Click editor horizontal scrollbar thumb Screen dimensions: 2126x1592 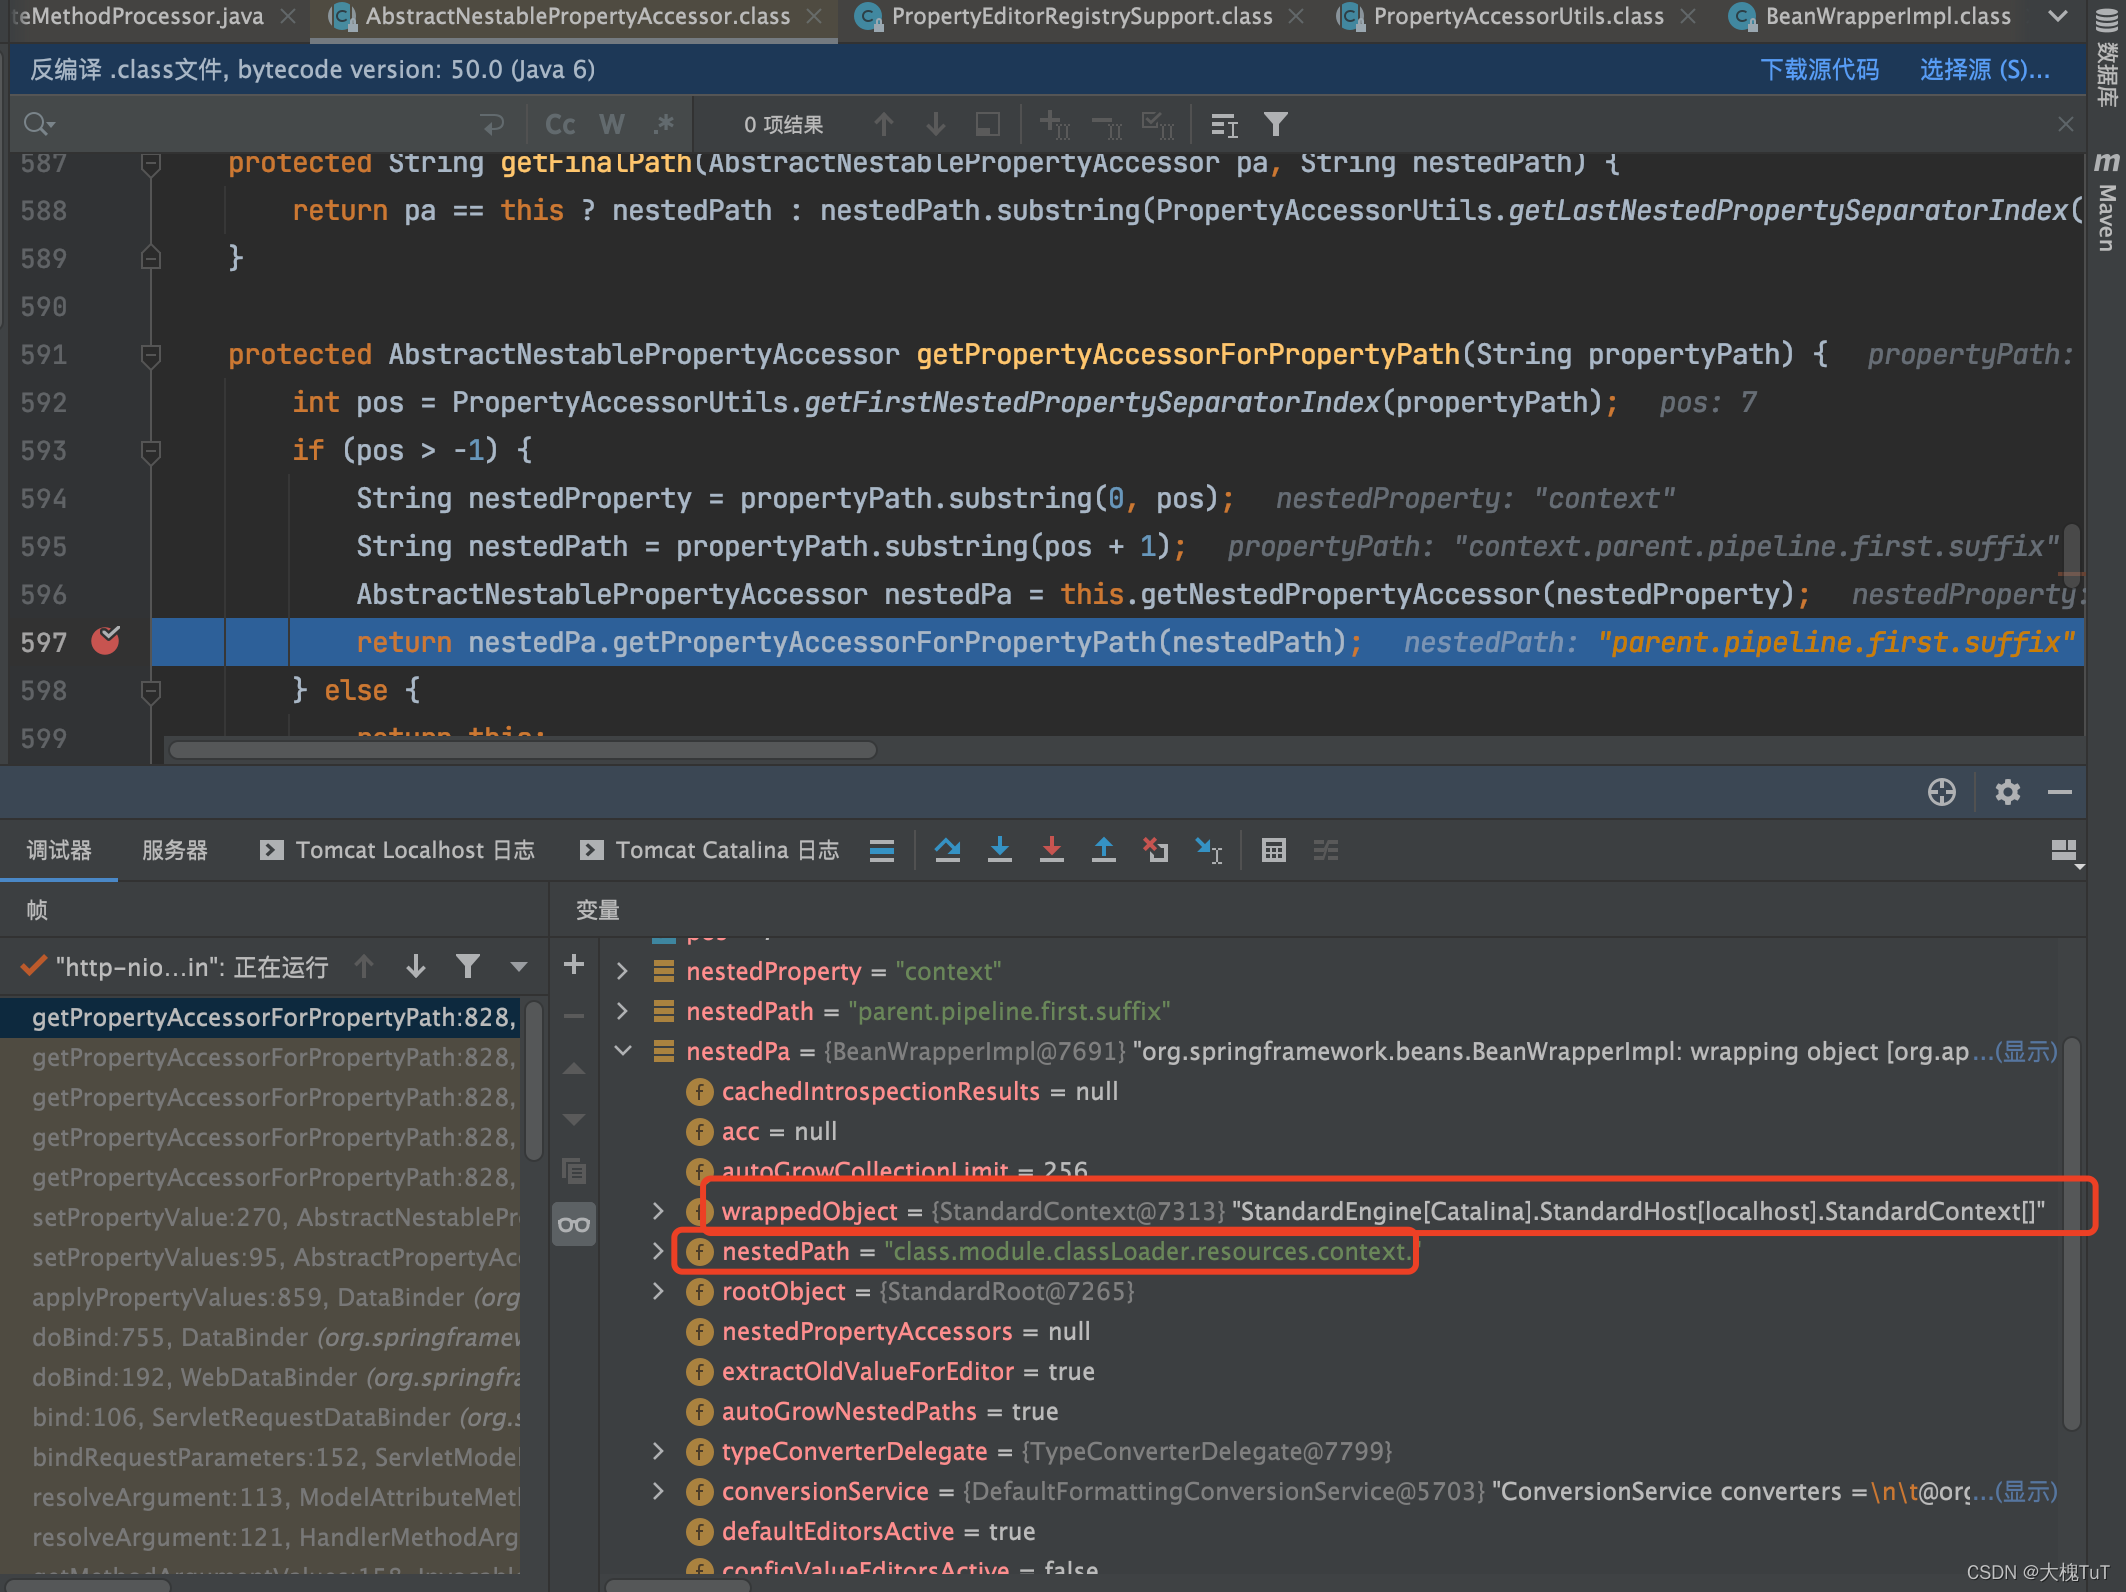pyautogui.click(x=522, y=750)
